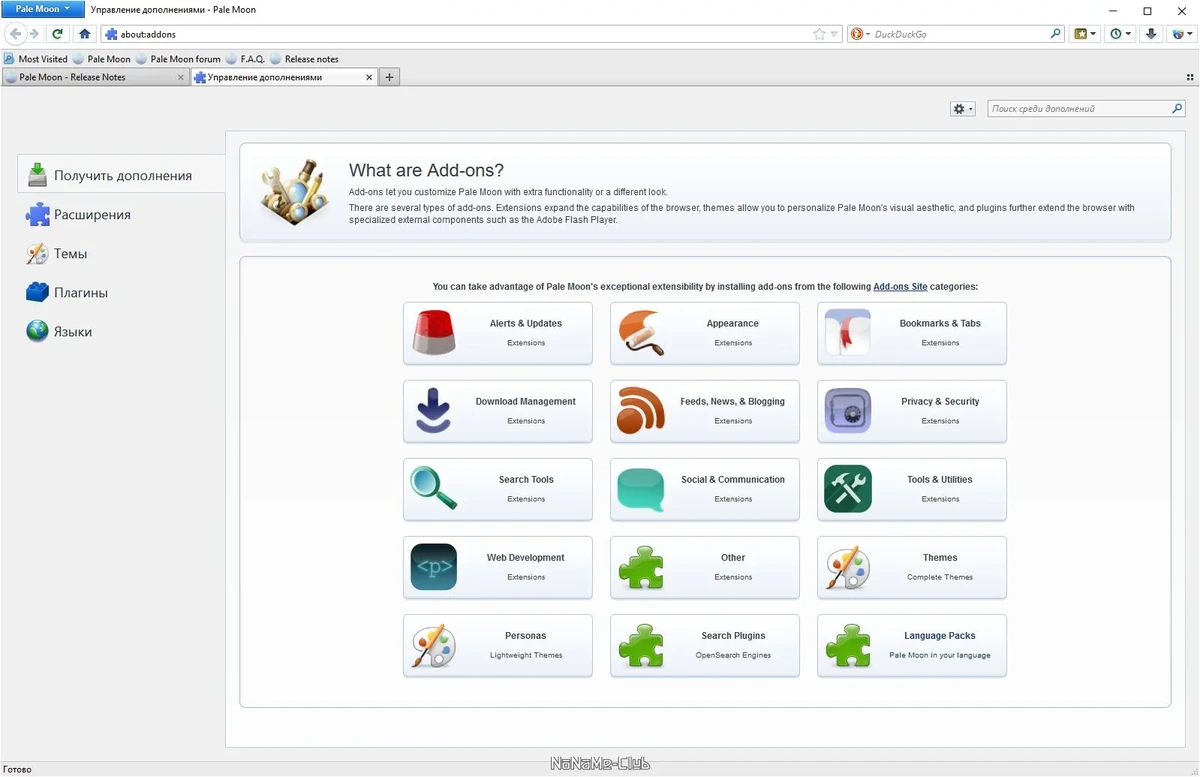The width and height of the screenshot is (1200, 777).
Task: Open the downloads arrow icon in toolbar
Action: [x=1152, y=34]
